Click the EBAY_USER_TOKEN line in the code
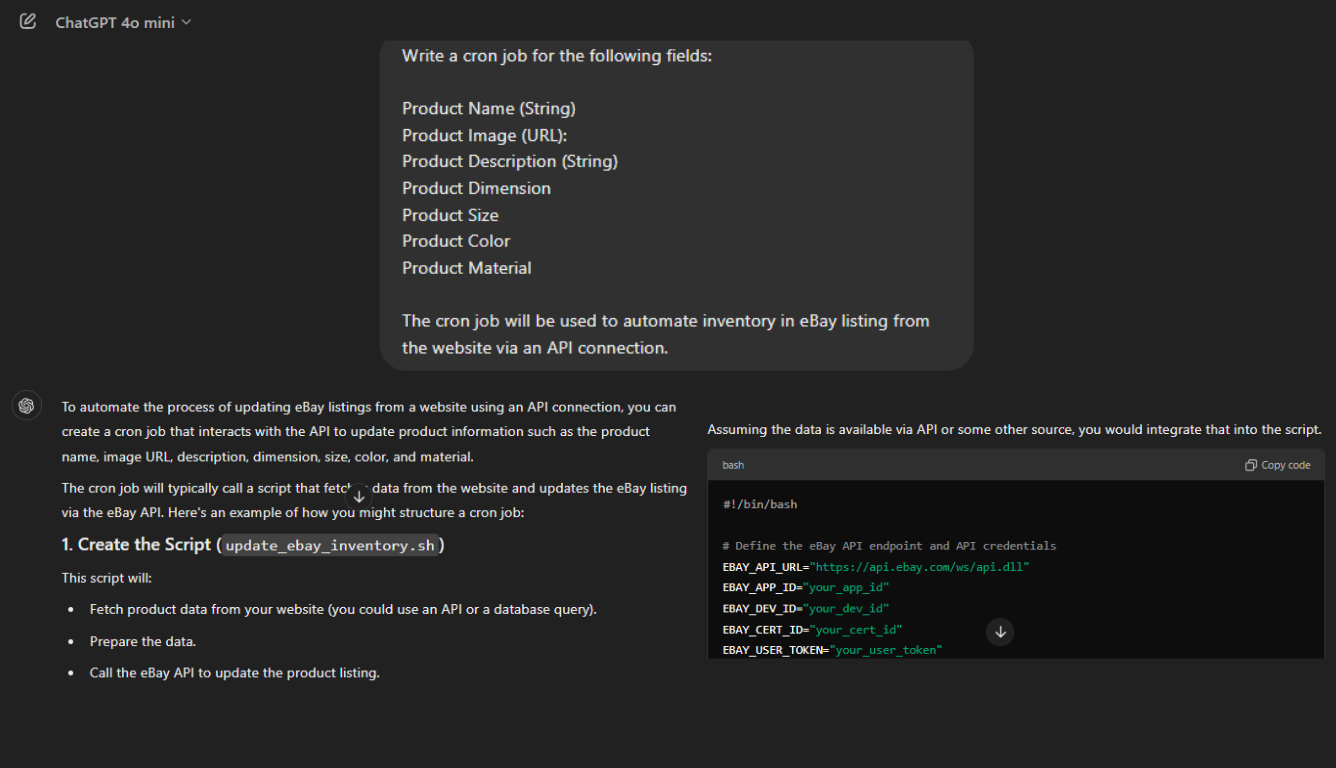This screenshot has width=1336, height=768. [832, 651]
